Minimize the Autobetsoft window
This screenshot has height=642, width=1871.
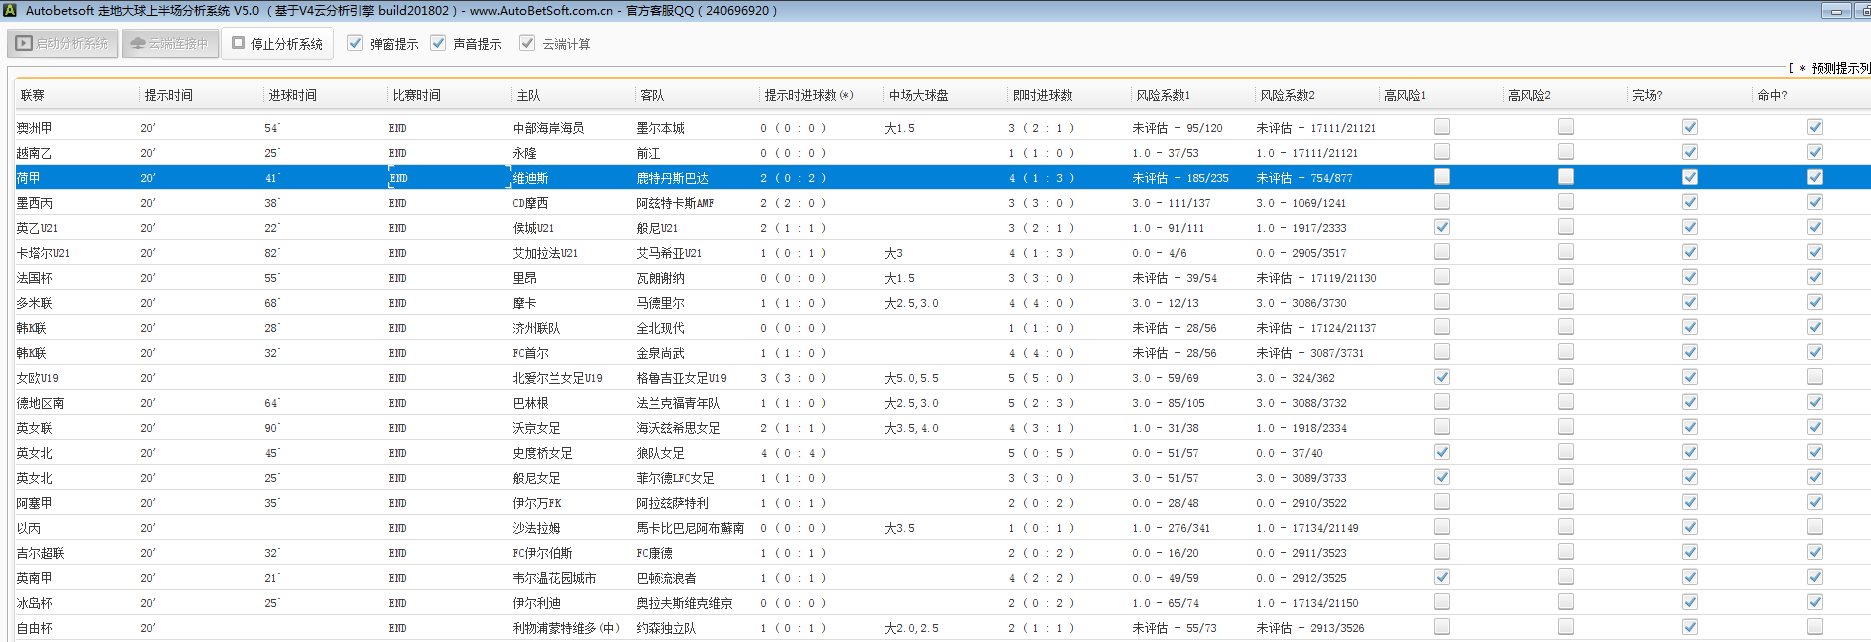1836,11
